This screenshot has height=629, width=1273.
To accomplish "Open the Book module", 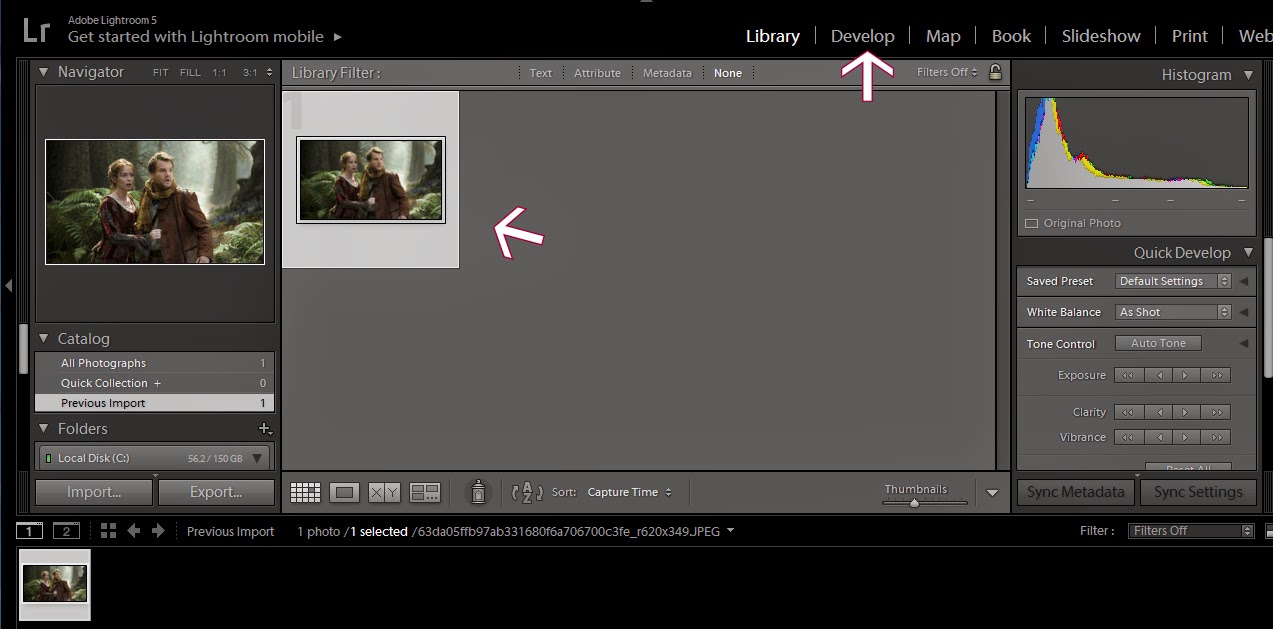I will 1011,36.
